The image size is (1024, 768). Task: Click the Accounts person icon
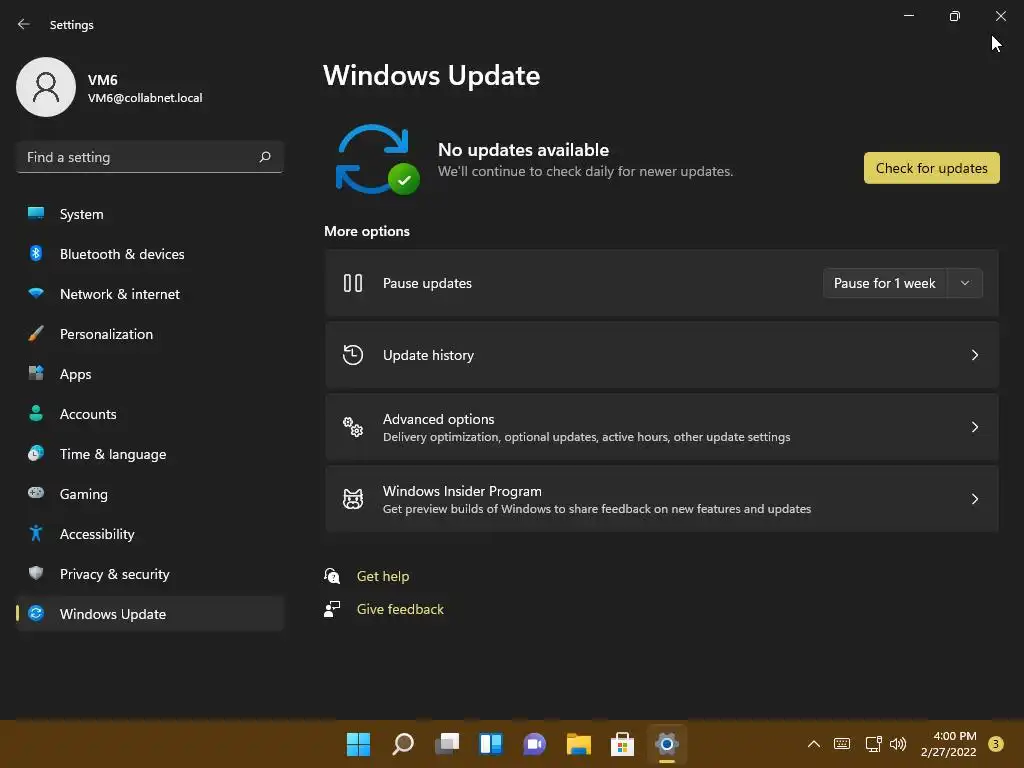click(x=36, y=413)
